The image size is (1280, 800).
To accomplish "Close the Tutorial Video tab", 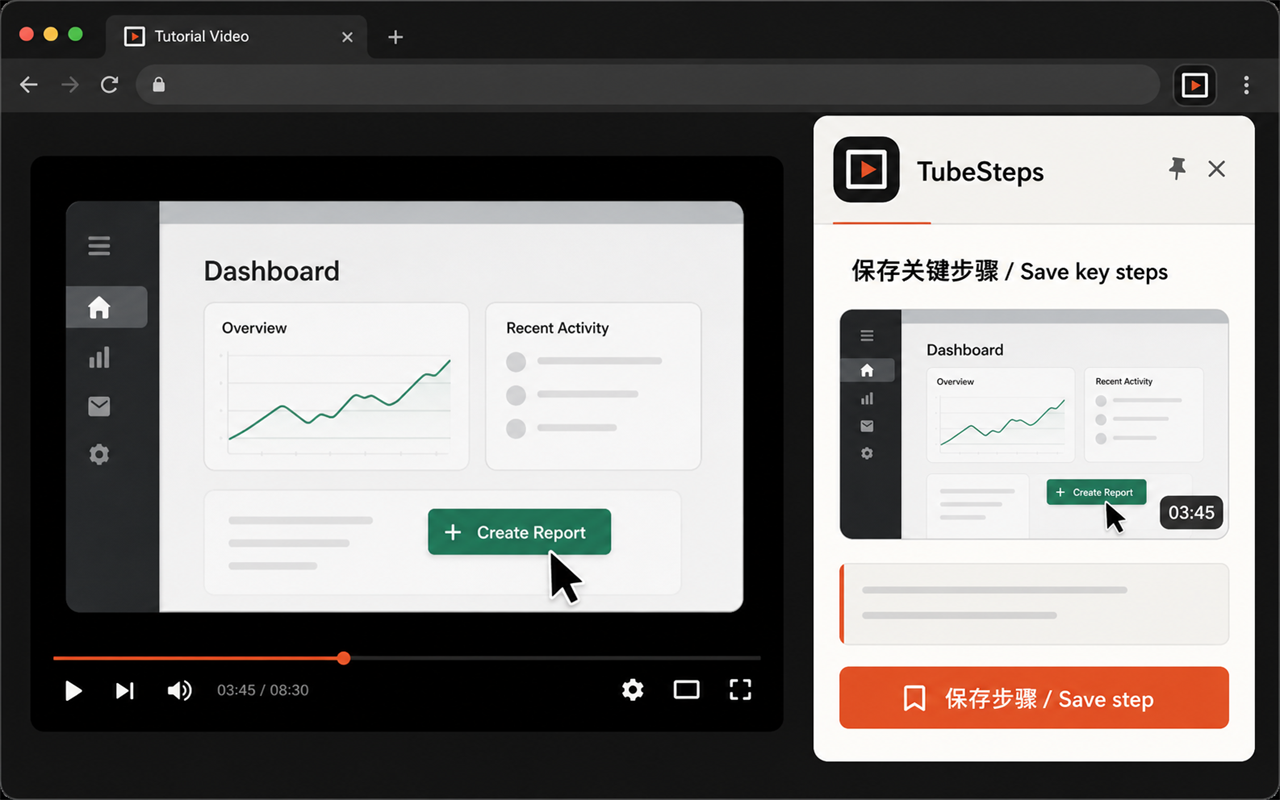I will (x=347, y=37).
